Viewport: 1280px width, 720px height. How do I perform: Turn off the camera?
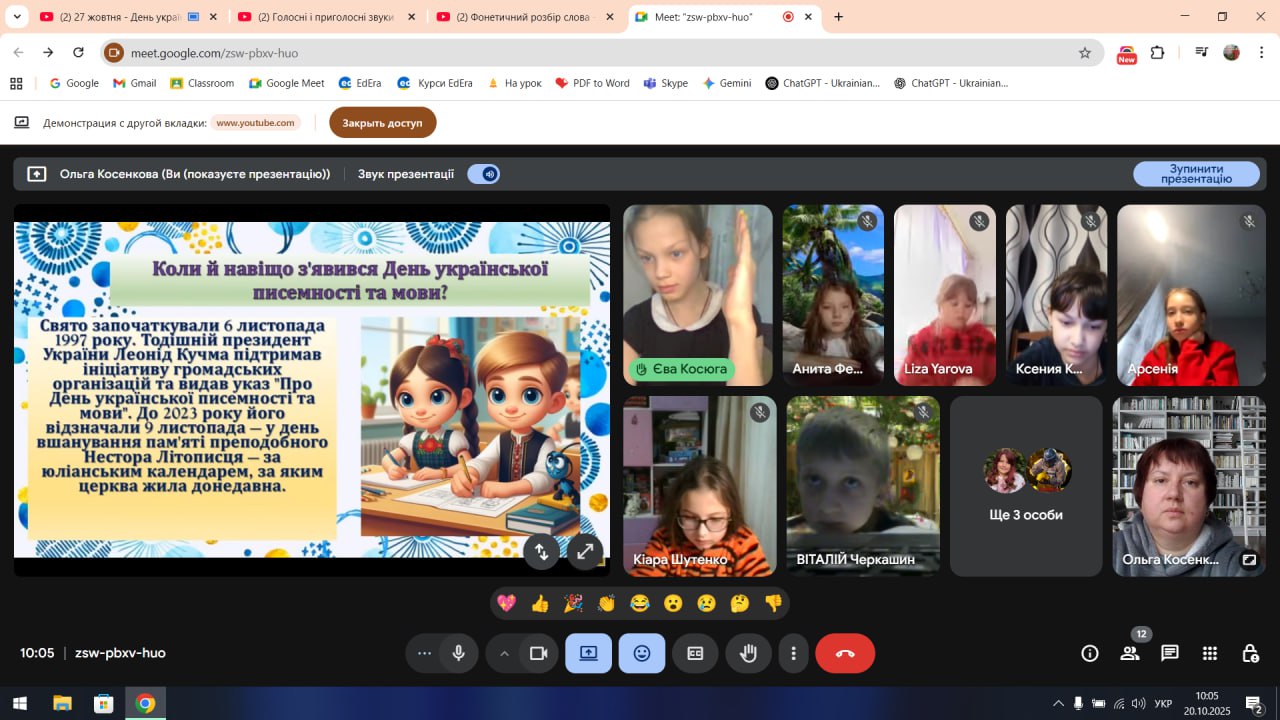point(538,653)
